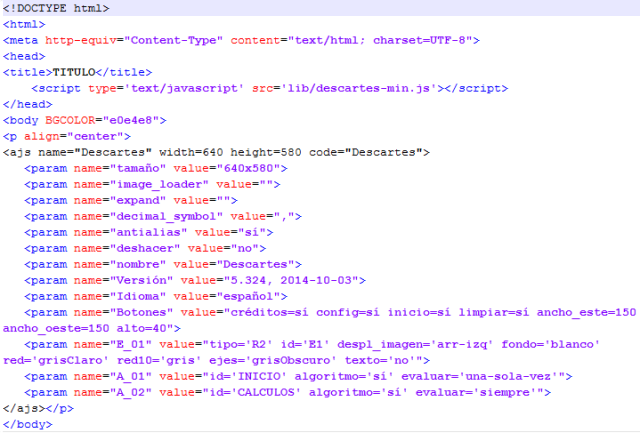The image size is (640, 433).
Task: Click width=640 in the ajs tag
Action: tap(191, 152)
